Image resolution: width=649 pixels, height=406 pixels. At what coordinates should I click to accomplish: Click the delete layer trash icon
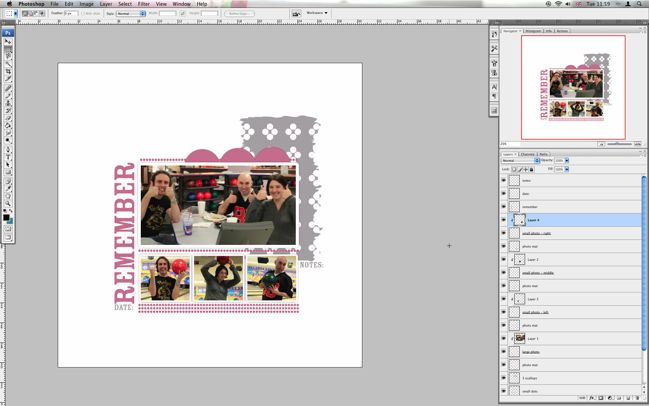point(637,398)
